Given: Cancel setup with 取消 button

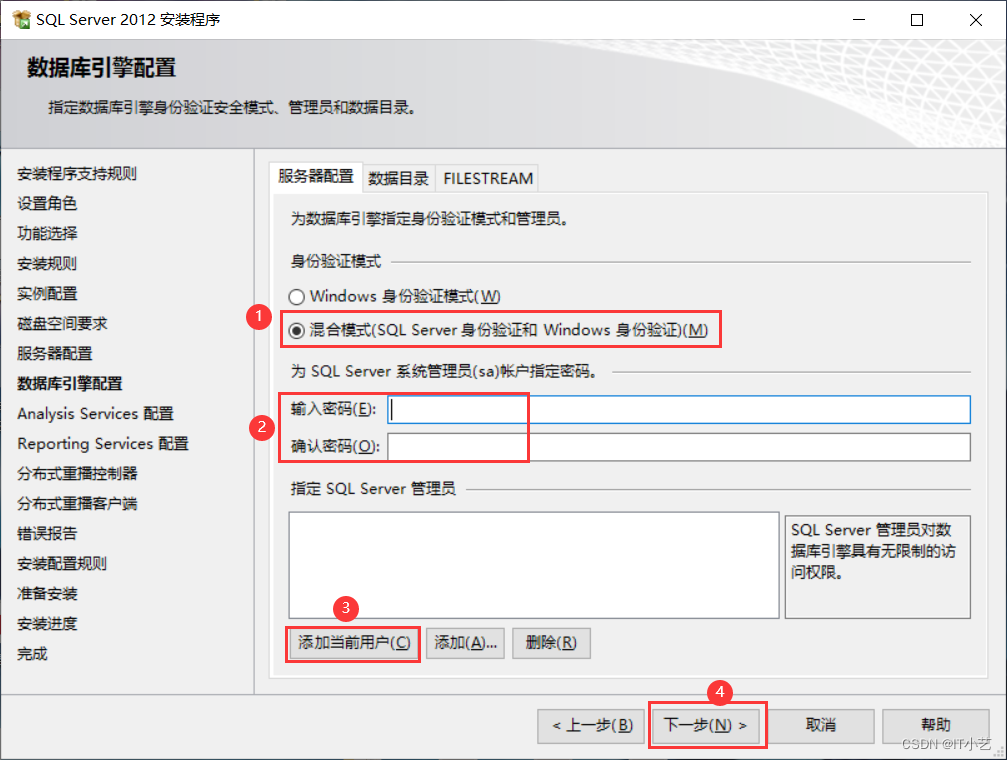Looking at the screenshot, I should point(821,726).
